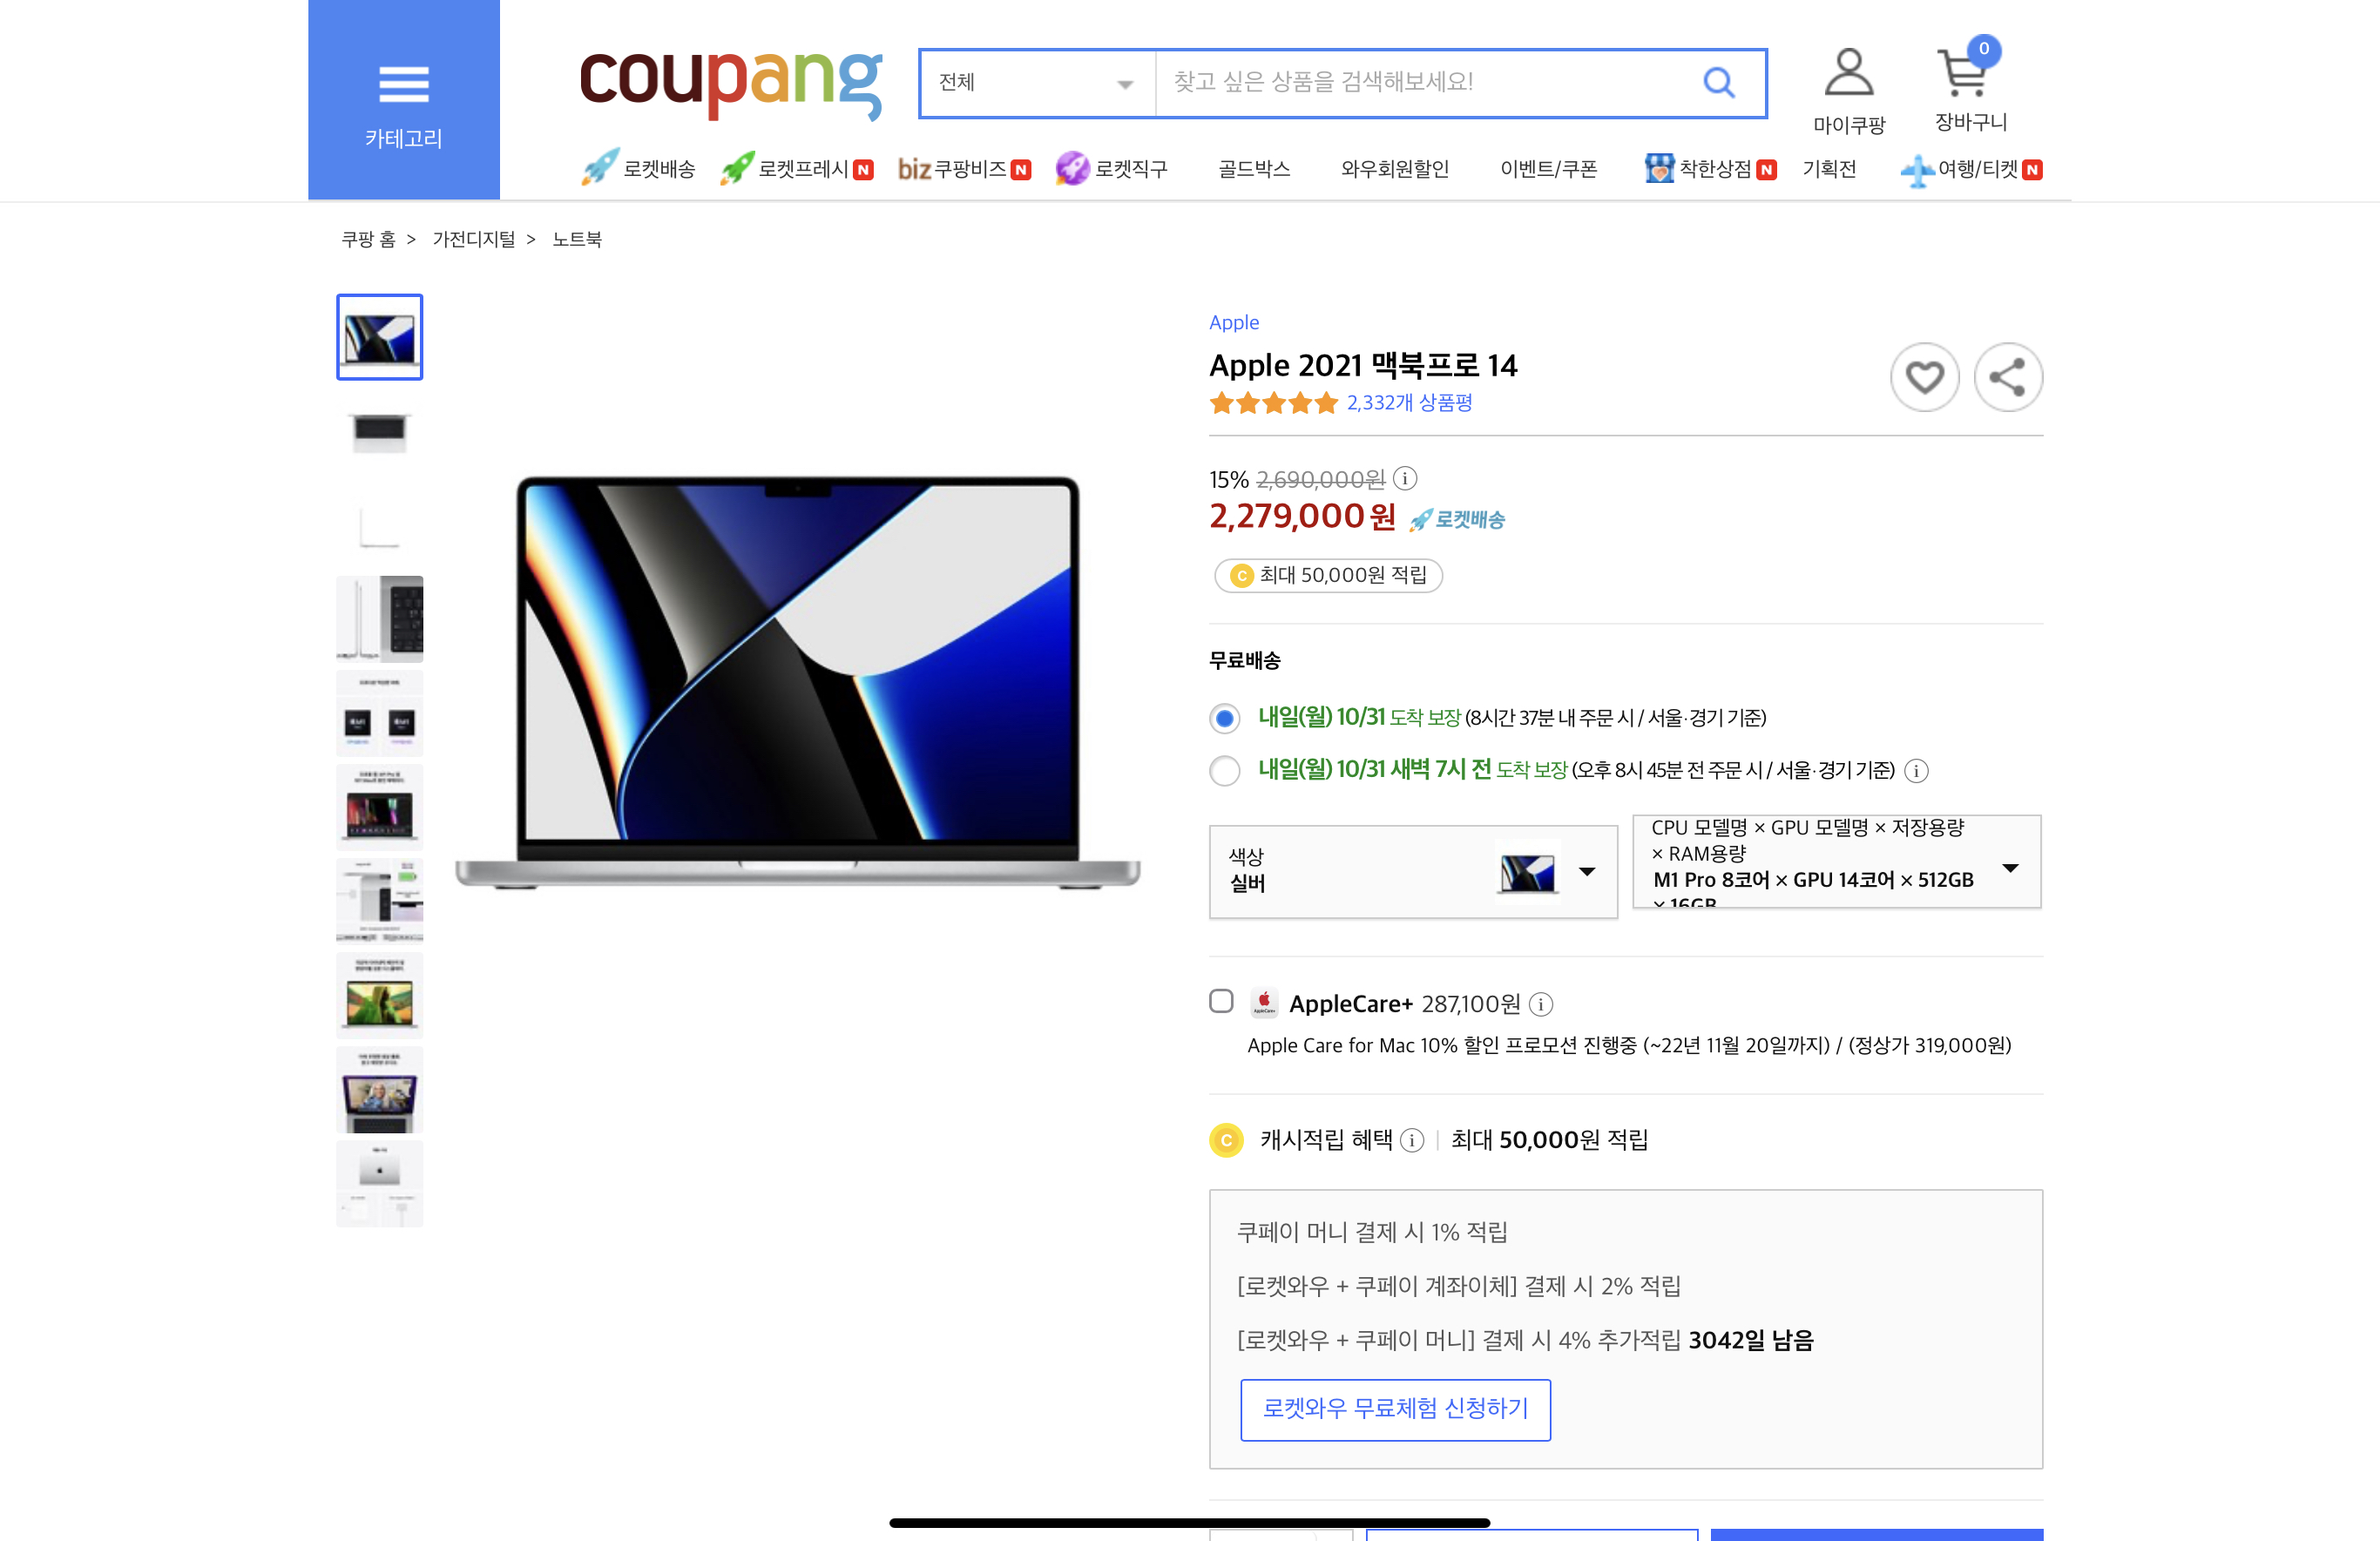
Task: Open the 색상 실버 color dropdown
Action: point(1412,871)
